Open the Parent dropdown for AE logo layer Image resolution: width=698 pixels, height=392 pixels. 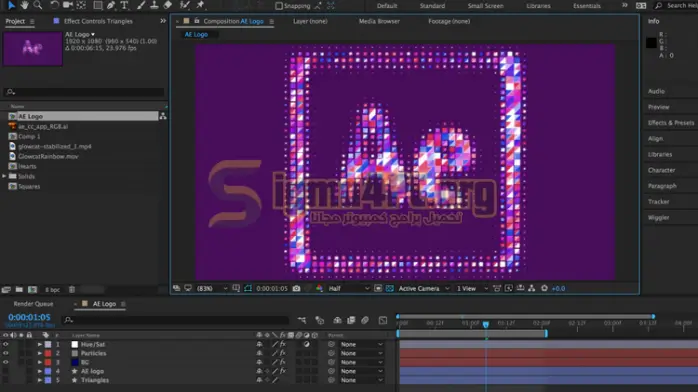(361, 371)
